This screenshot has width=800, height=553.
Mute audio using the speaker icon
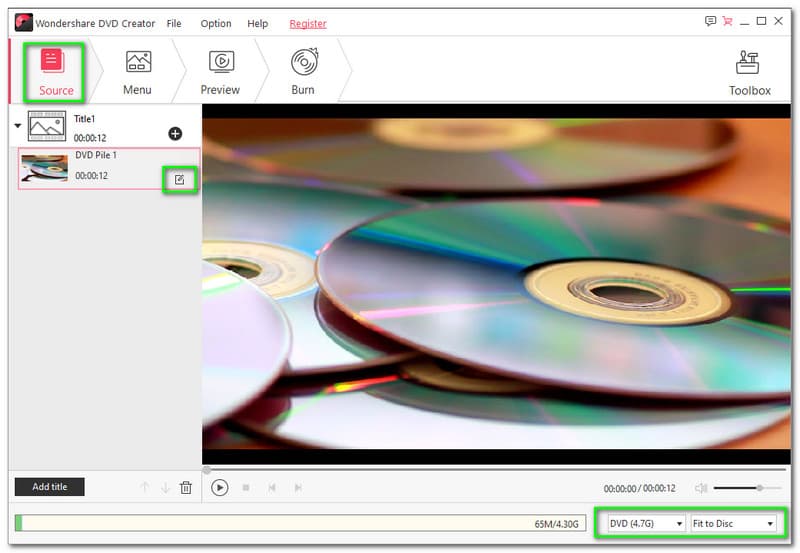[700, 488]
